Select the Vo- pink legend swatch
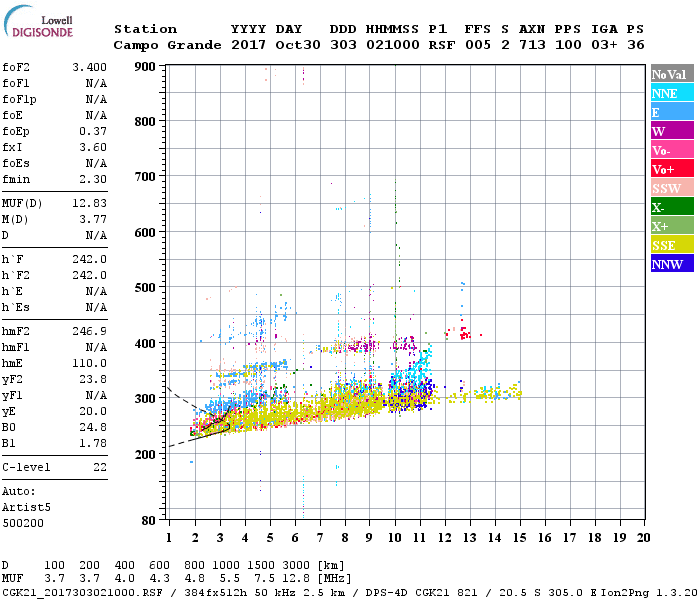Viewport: 700px width, 600px height. point(672,150)
